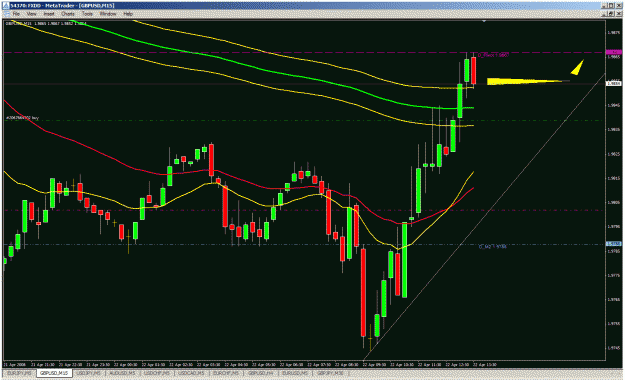
Task: Open the USDCHF,M5 chart tab
Action: click(x=157, y=373)
